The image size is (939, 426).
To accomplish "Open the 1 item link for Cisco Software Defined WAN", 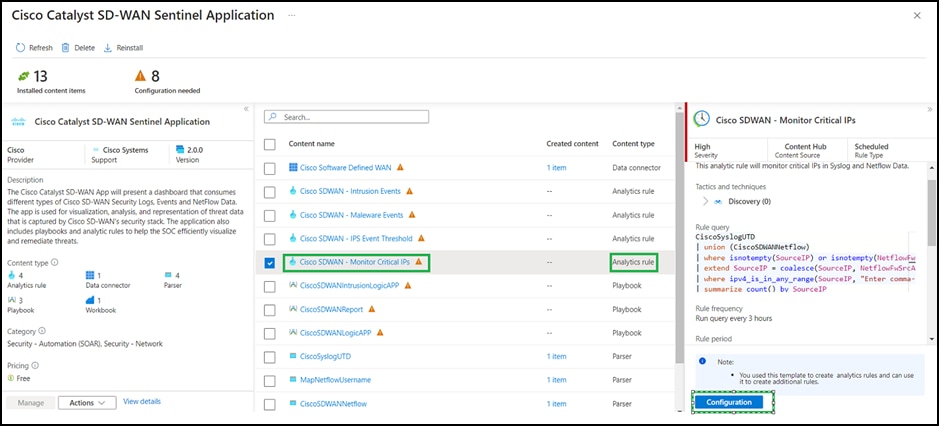I will click(556, 167).
